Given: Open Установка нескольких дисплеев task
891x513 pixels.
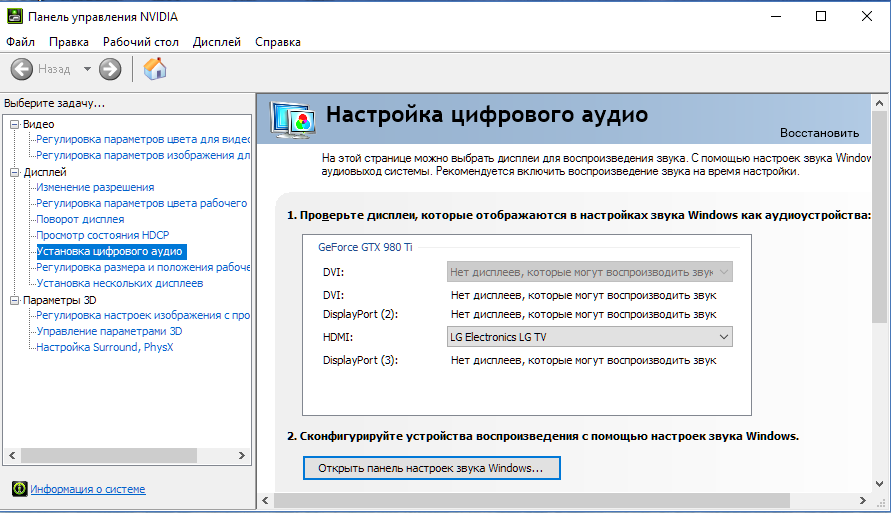Looking at the screenshot, I should pyautogui.click(x=119, y=283).
